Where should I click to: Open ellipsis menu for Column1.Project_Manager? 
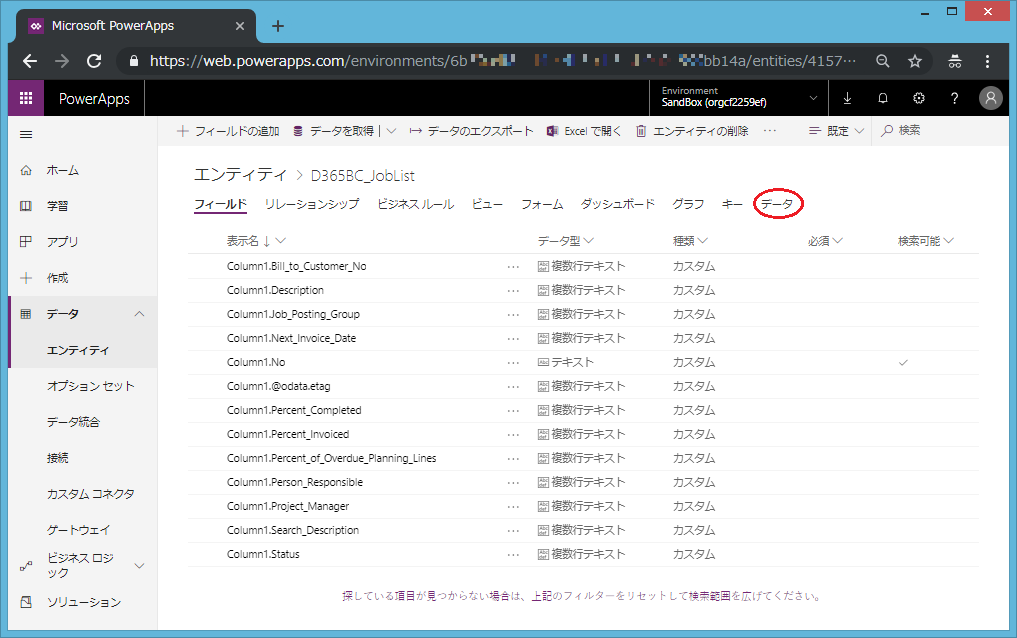click(514, 506)
